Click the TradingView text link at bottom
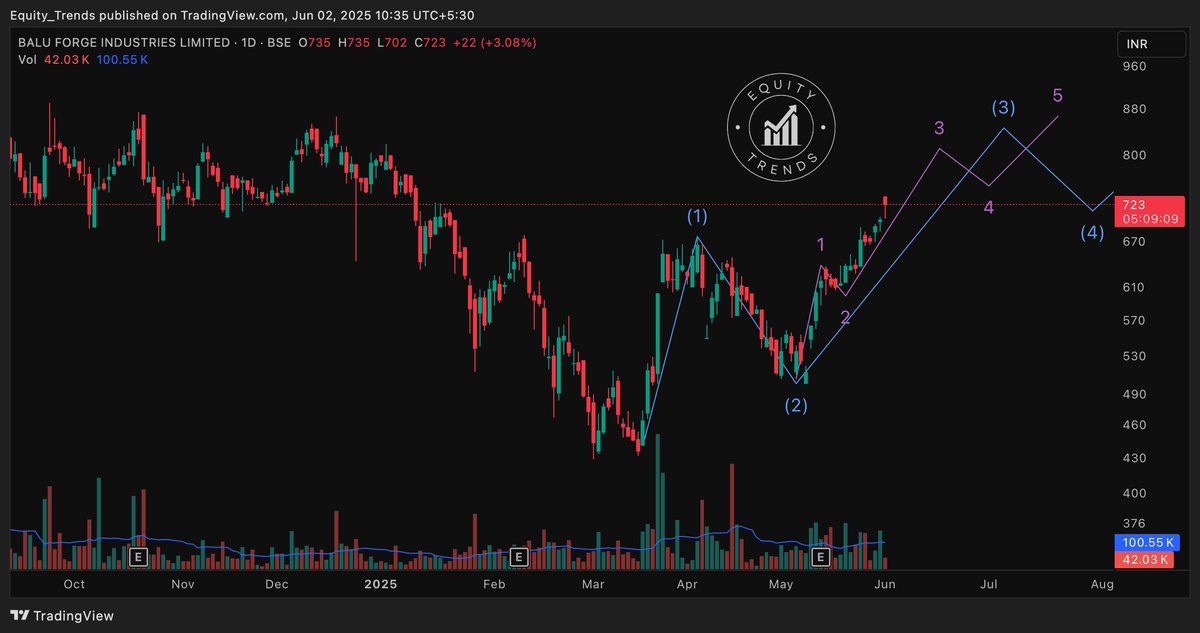The image size is (1200, 633). coord(75,616)
